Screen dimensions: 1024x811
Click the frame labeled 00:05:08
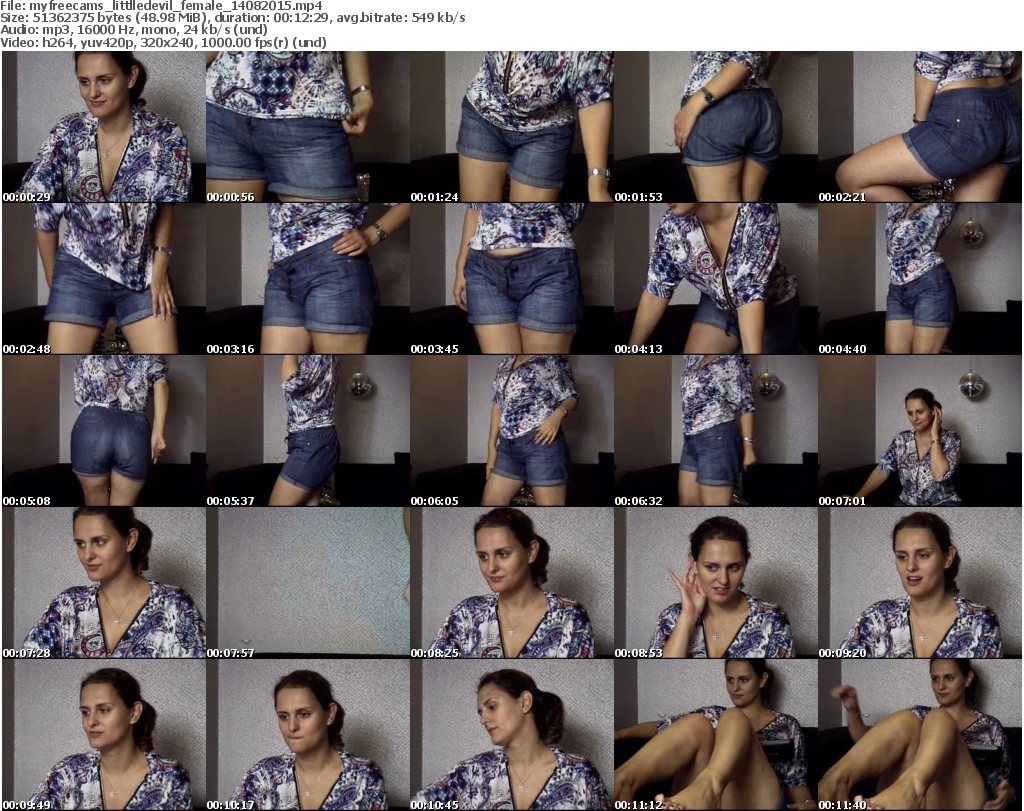(103, 431)
